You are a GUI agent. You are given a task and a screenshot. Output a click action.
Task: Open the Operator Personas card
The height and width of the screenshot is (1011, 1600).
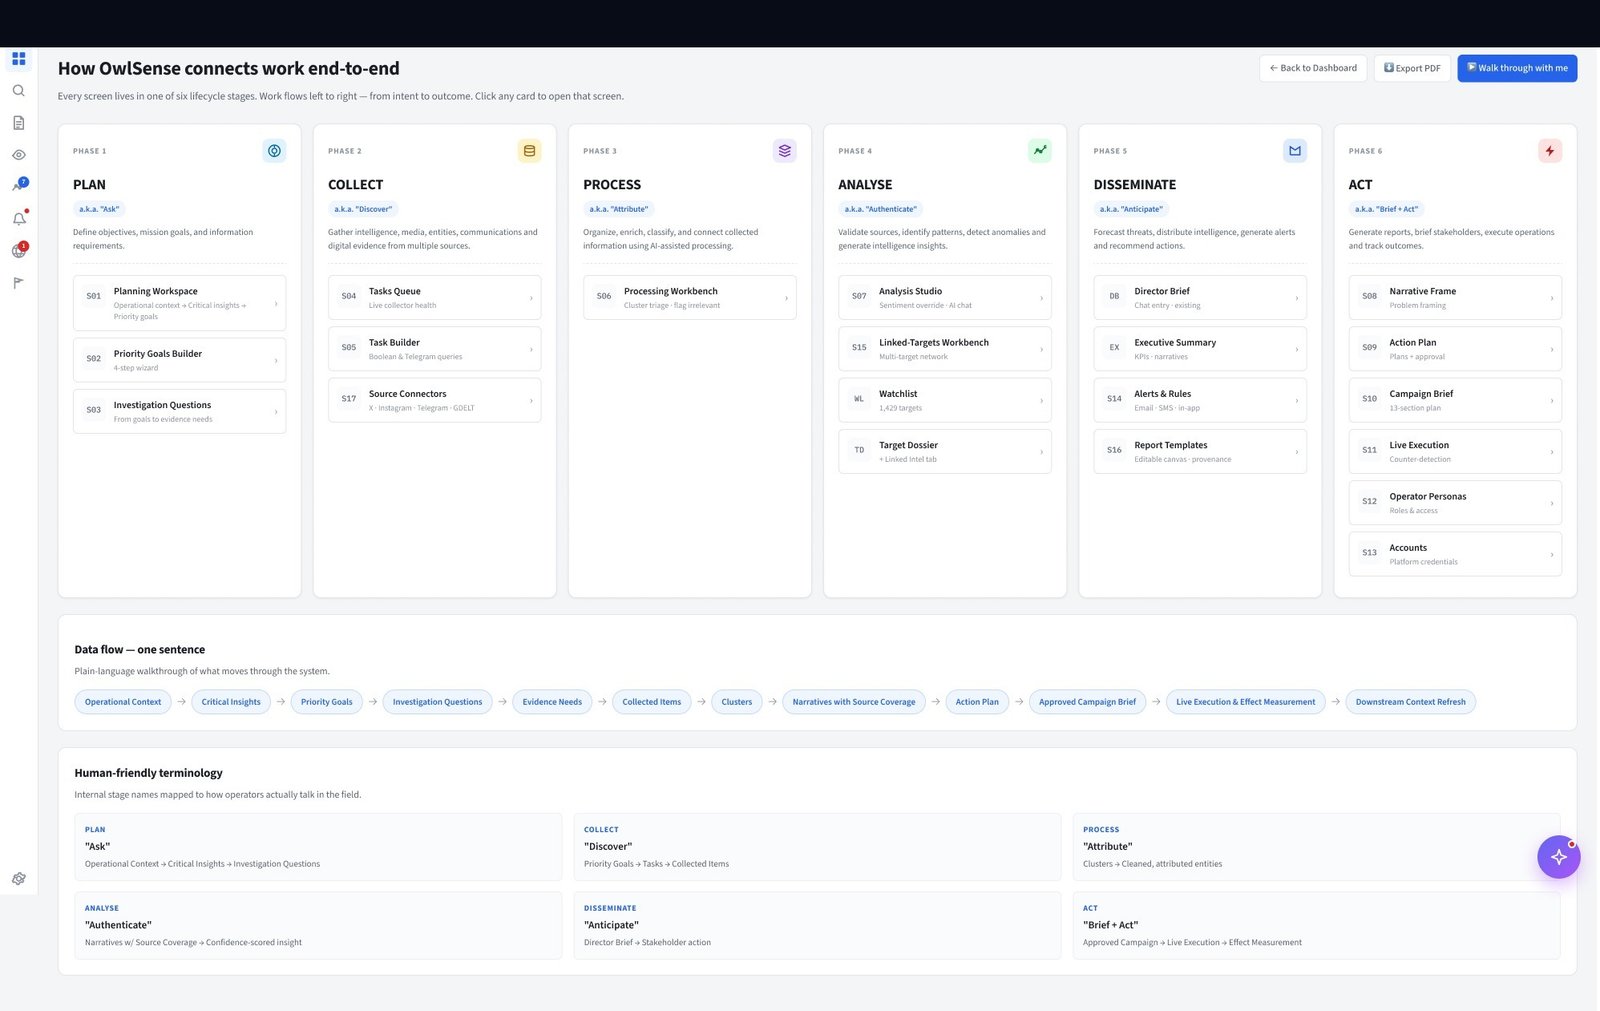pos(1455,502)
